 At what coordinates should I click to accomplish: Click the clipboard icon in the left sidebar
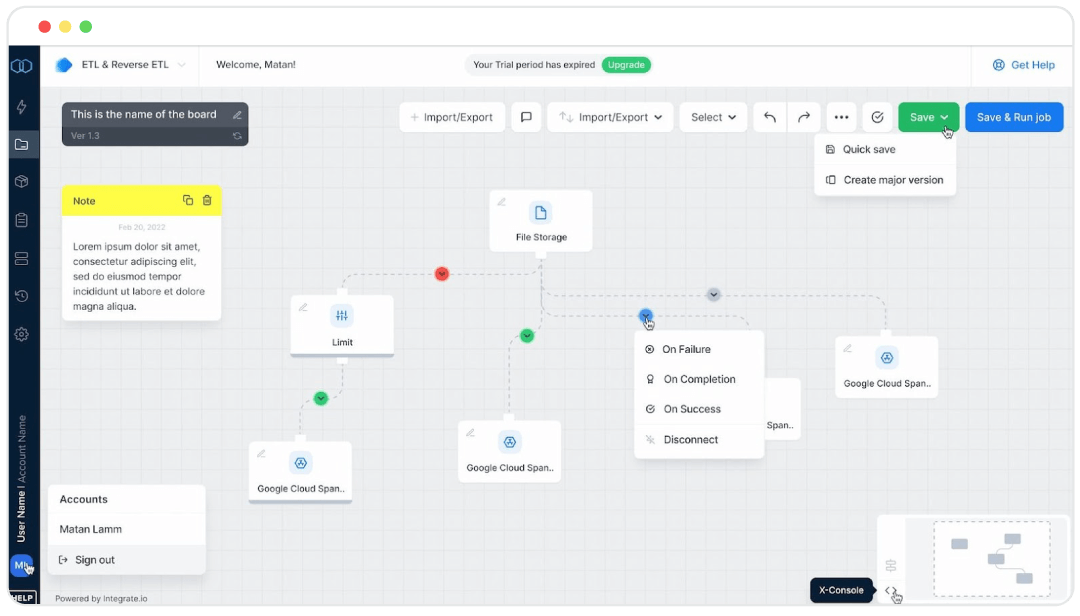click(x=22, y=220)
